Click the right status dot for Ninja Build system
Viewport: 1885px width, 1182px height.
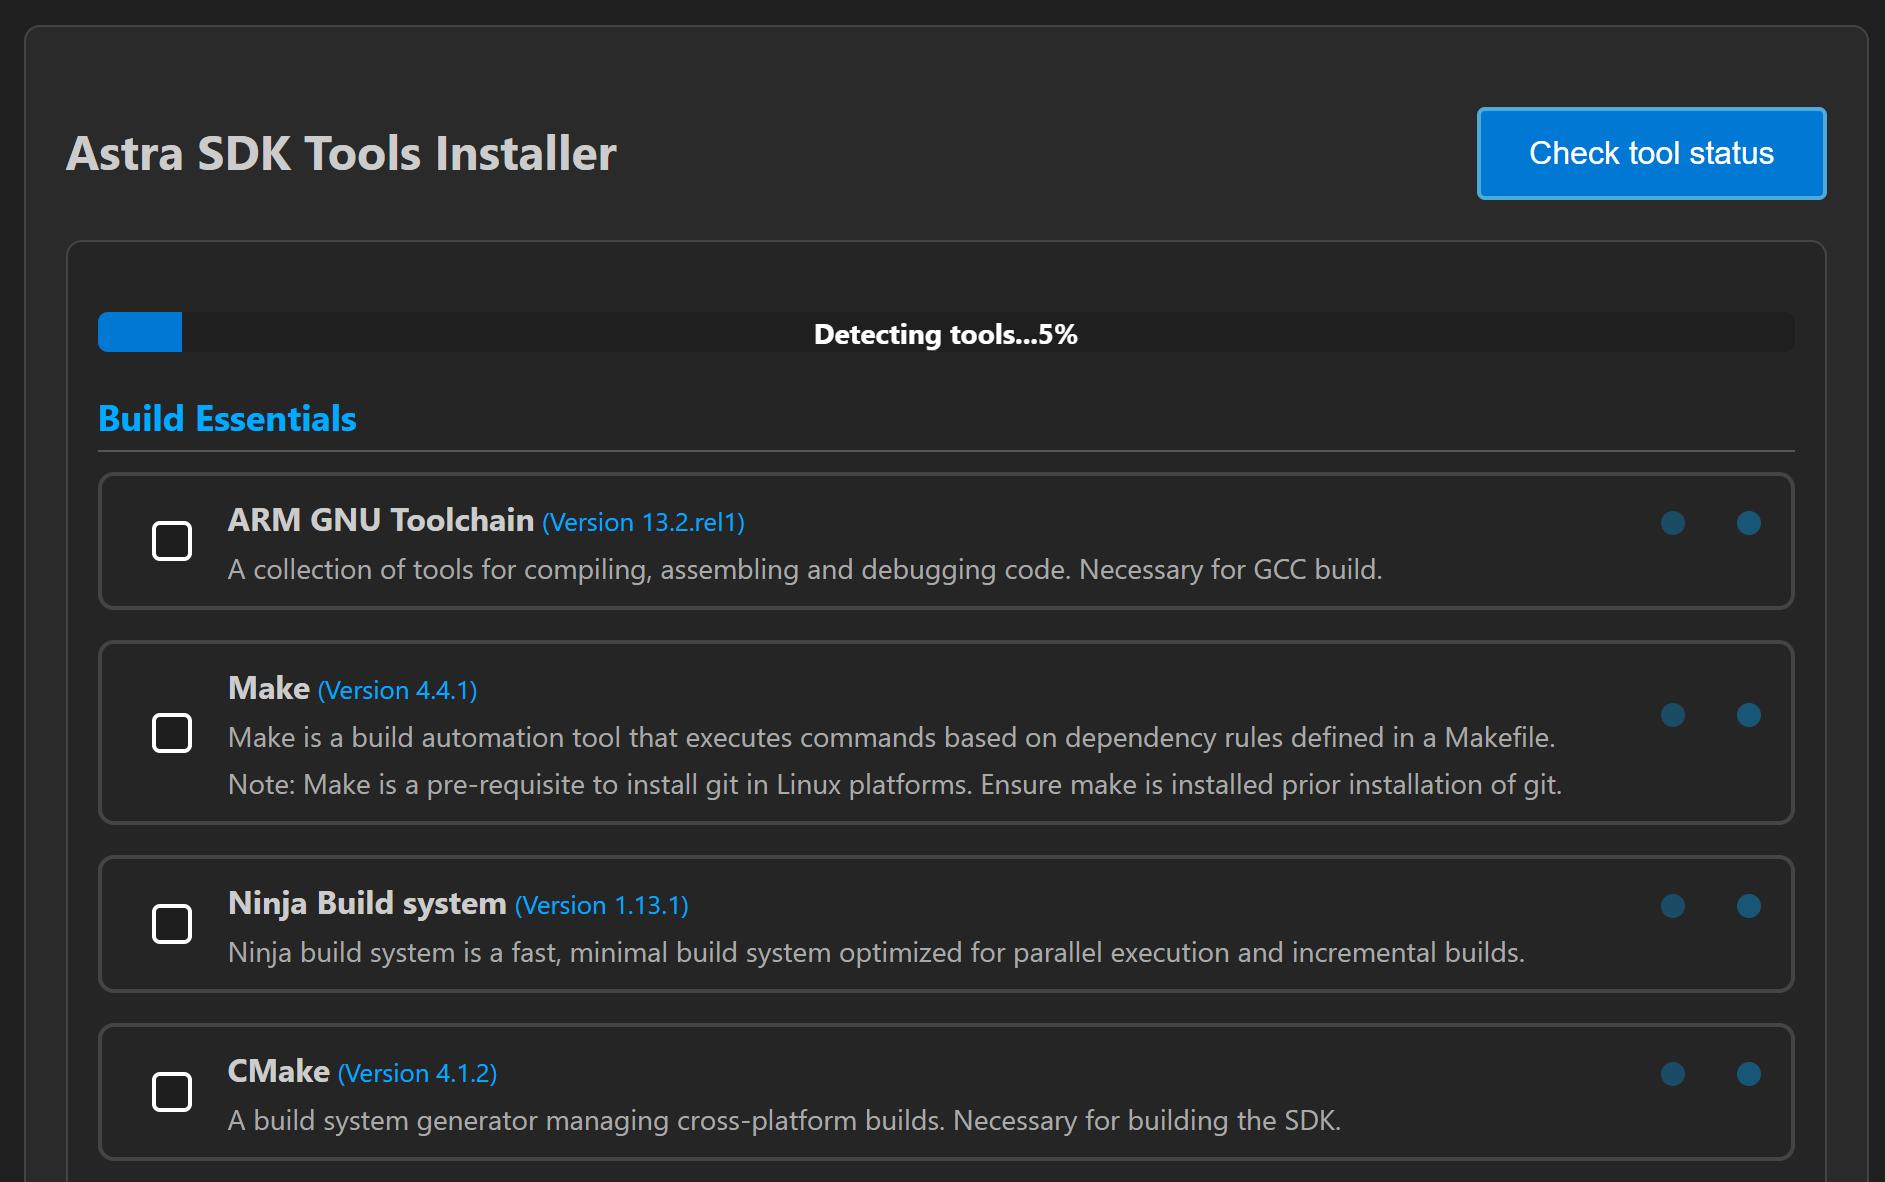click(x=1748, y=906)
